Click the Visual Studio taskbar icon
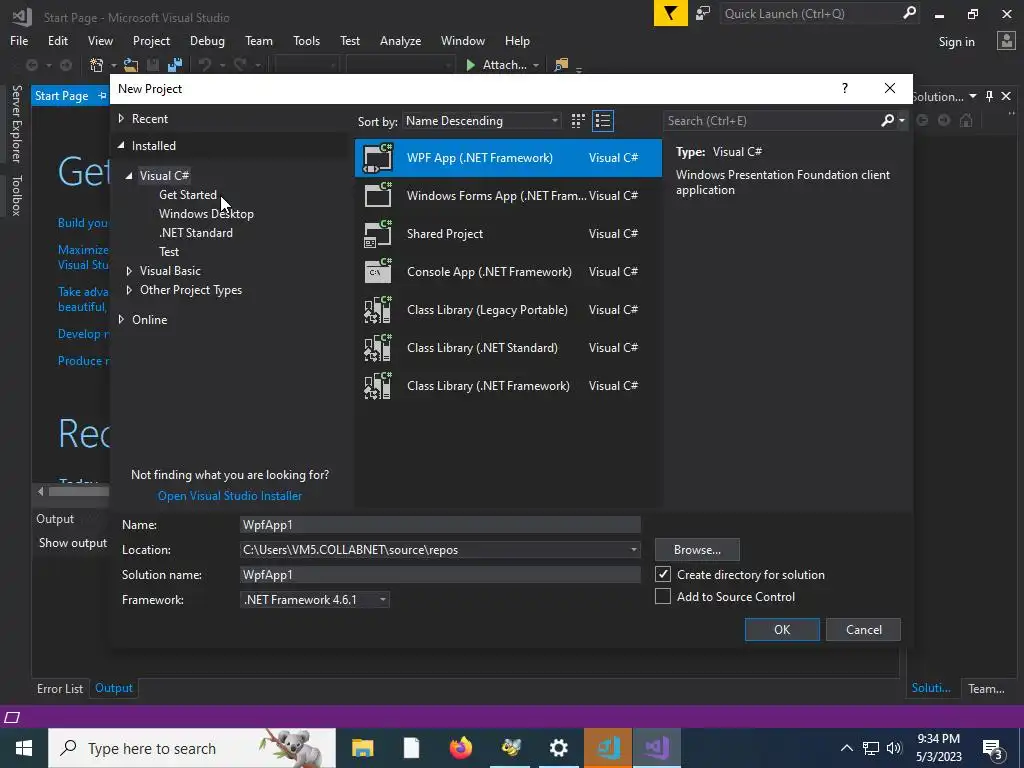This screenshot has height=768, width=1024. tap(656, 748)
